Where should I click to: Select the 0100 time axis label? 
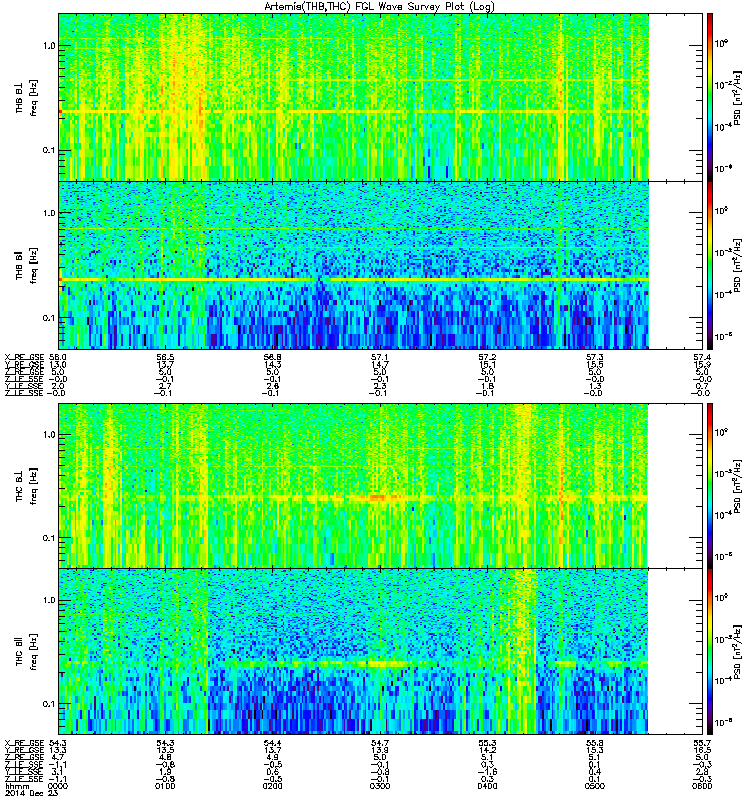click(x=165, y=786)
